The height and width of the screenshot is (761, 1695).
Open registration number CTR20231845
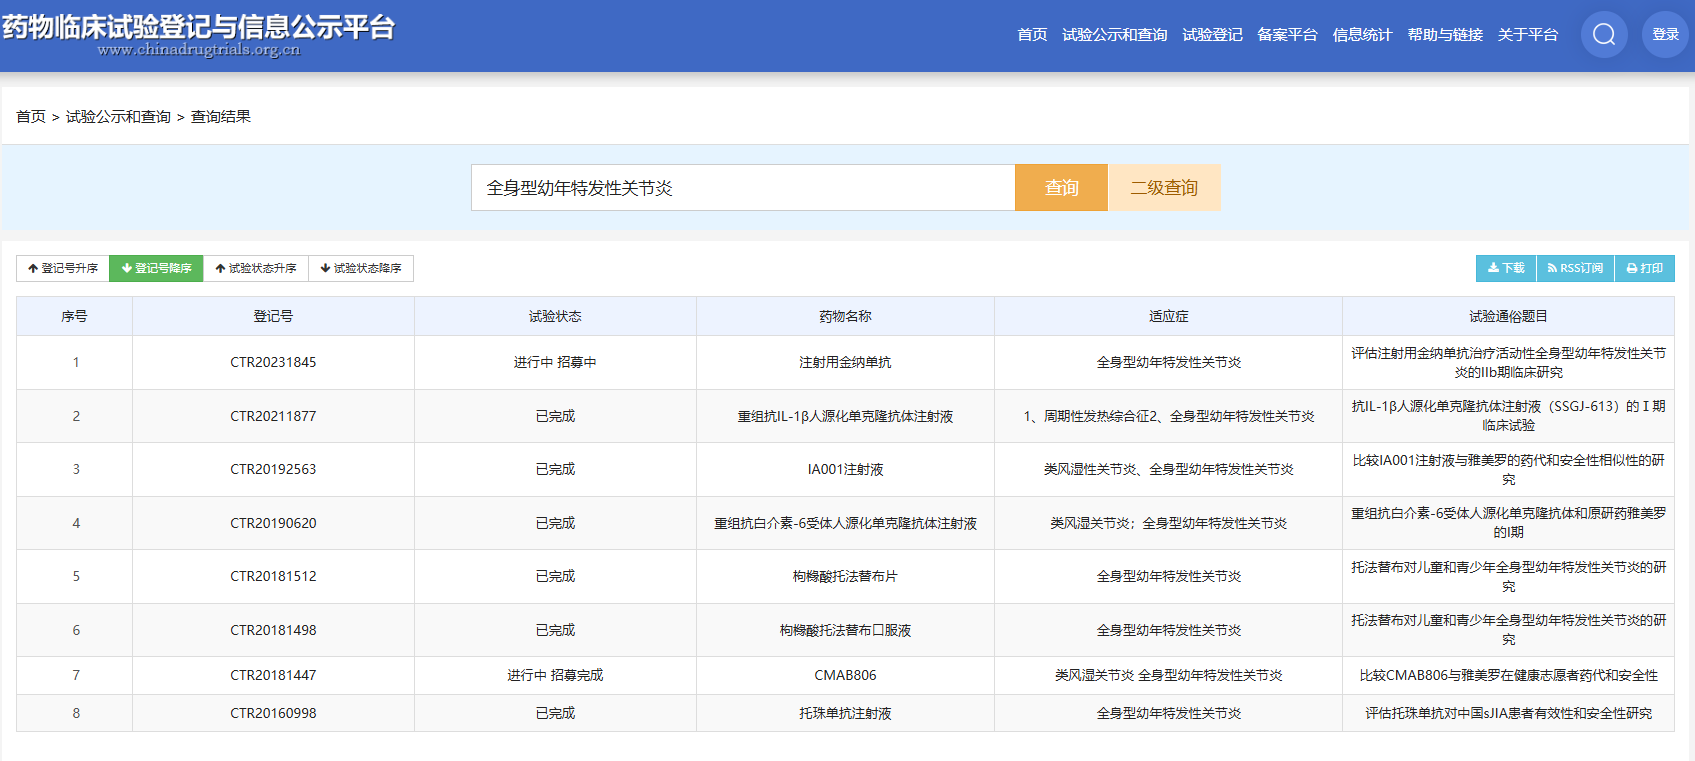(x=273, y=362)
